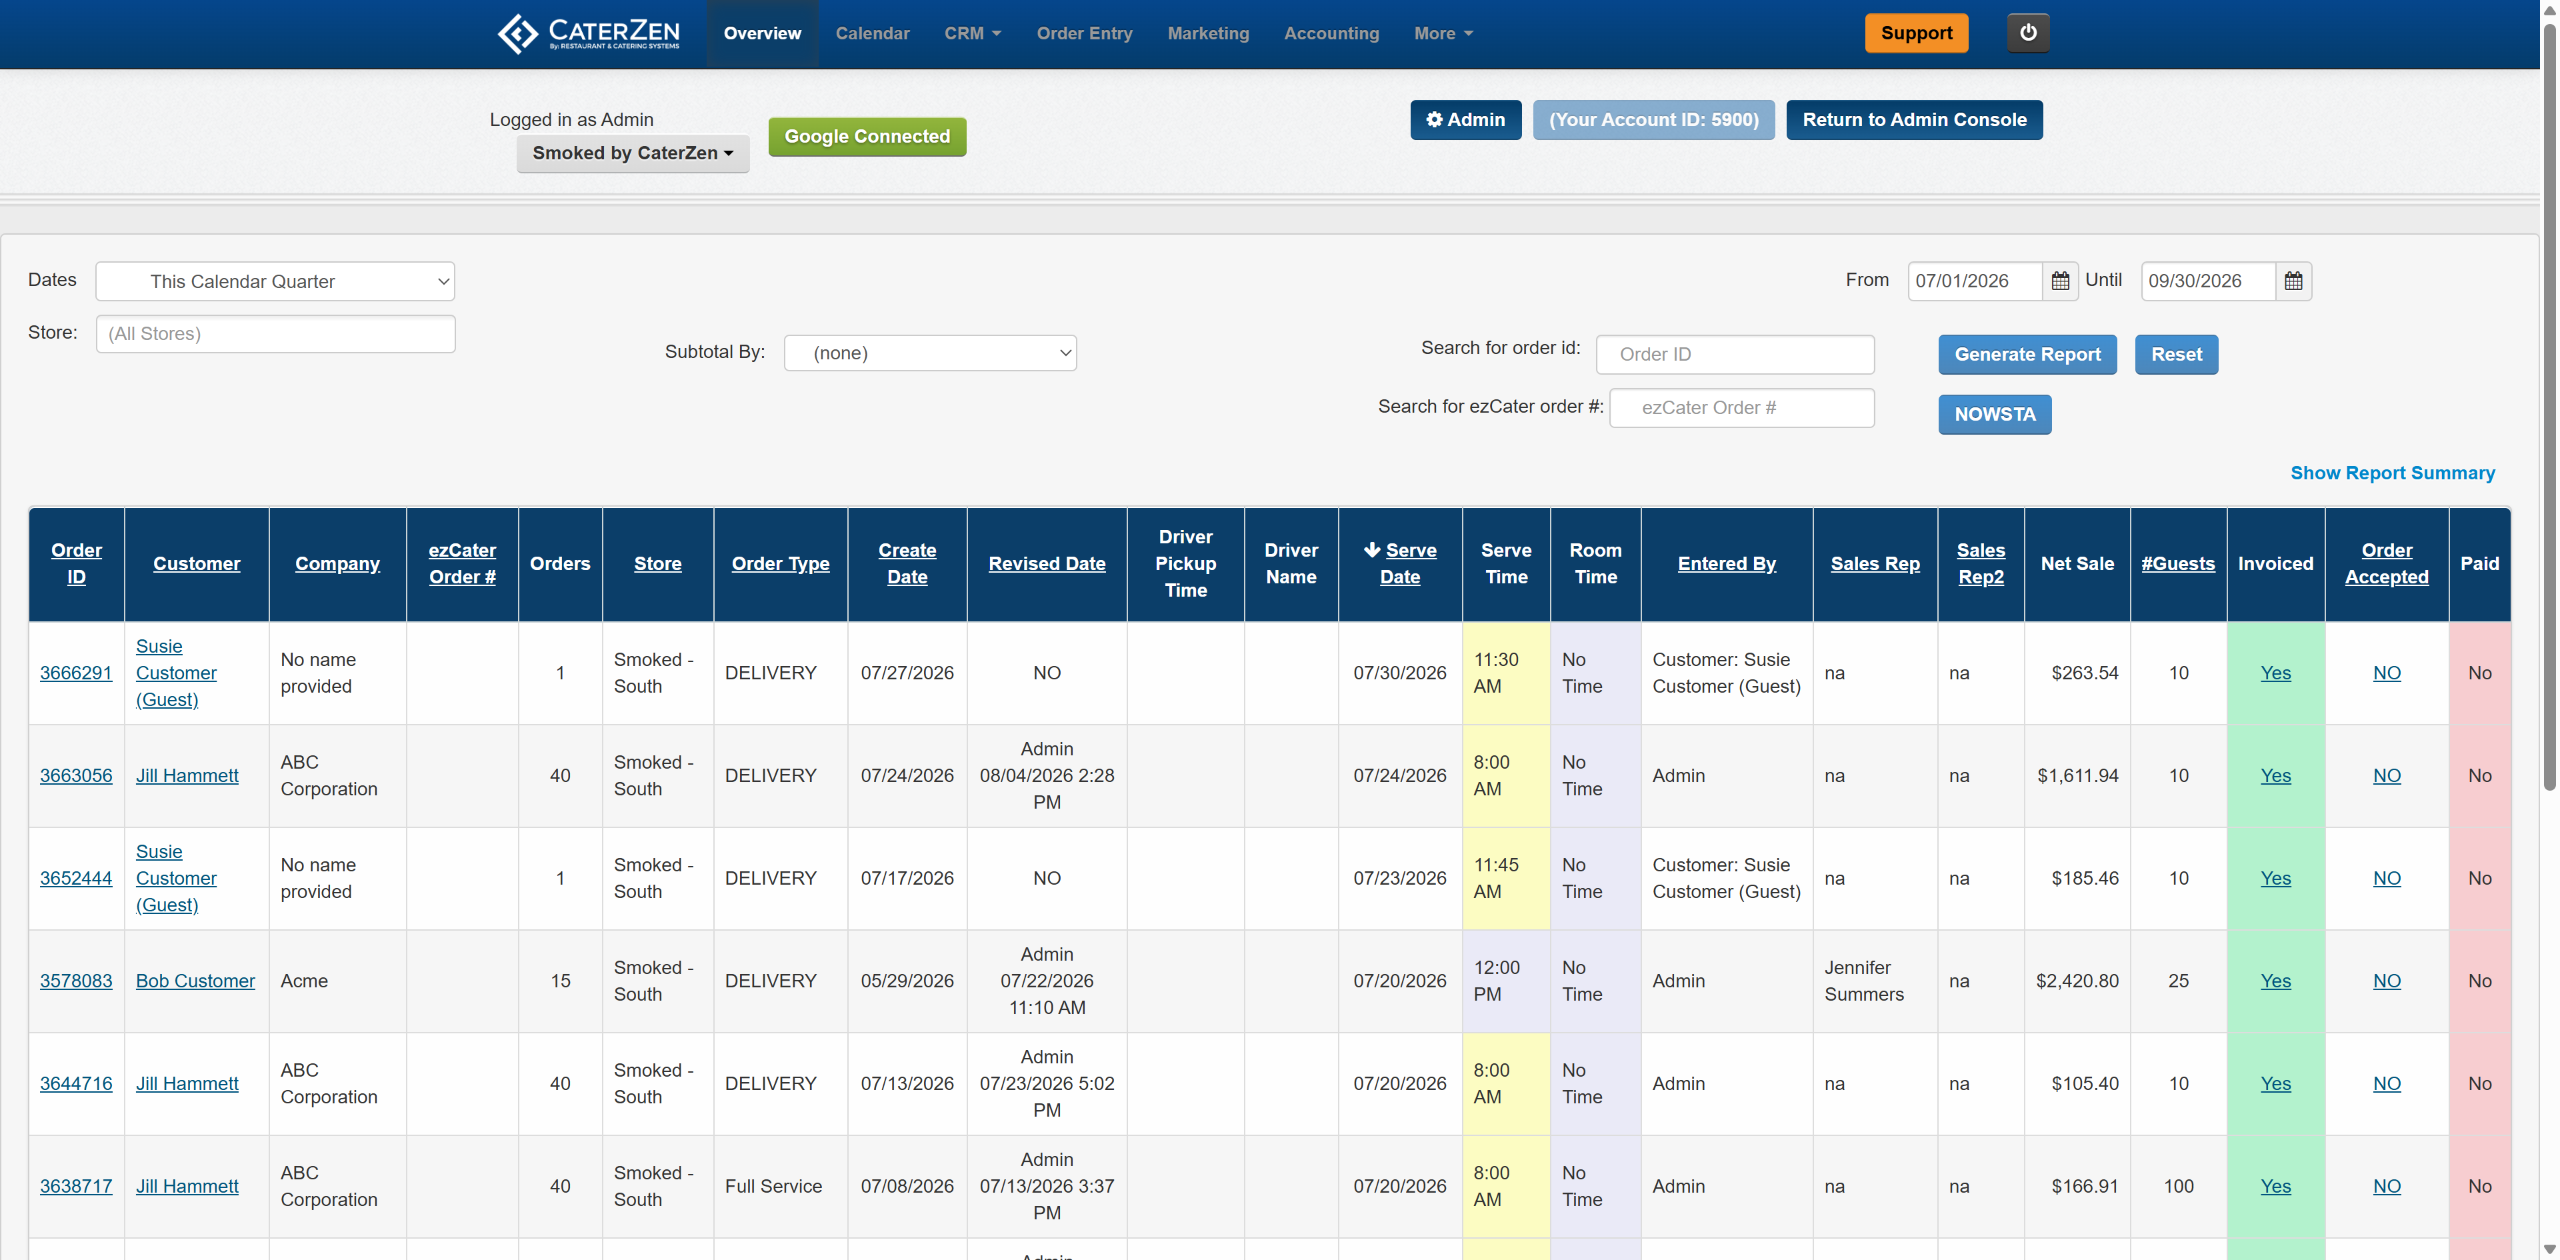Open the Until date calendar picker icon

(2293, 281)
